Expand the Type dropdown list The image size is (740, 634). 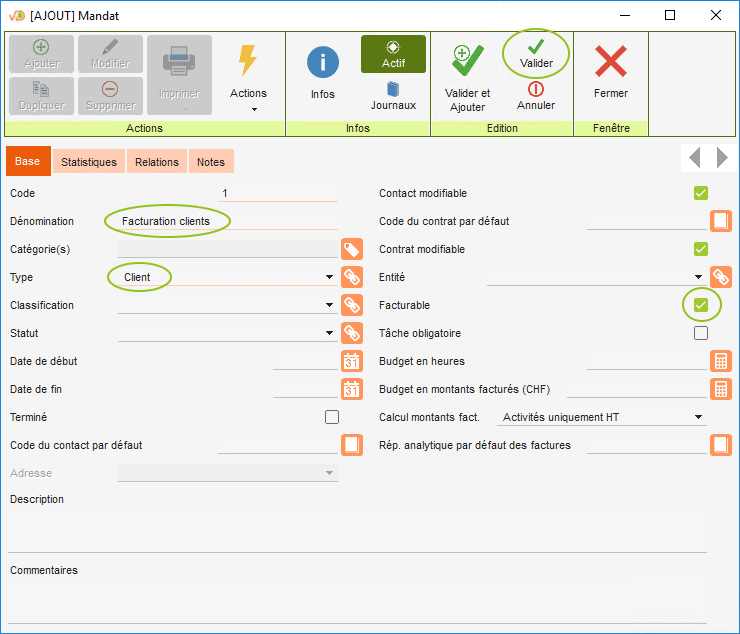click(x=329, y=278)
